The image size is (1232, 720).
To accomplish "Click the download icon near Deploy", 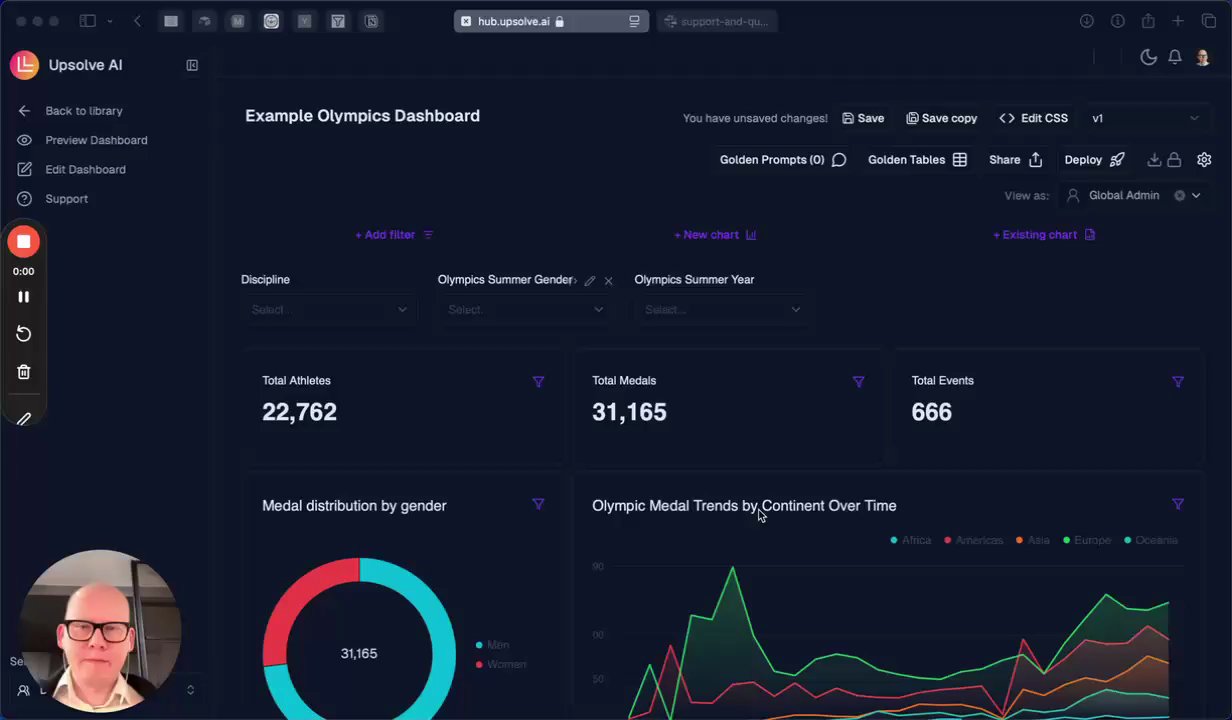I will tap(1154, 160).
